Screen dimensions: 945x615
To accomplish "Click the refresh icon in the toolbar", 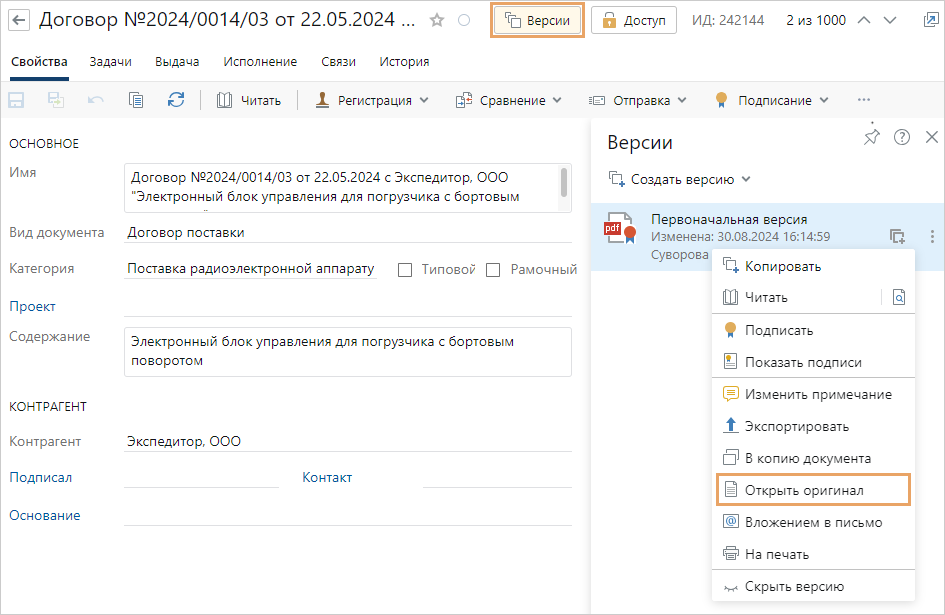I will point(176,100).
